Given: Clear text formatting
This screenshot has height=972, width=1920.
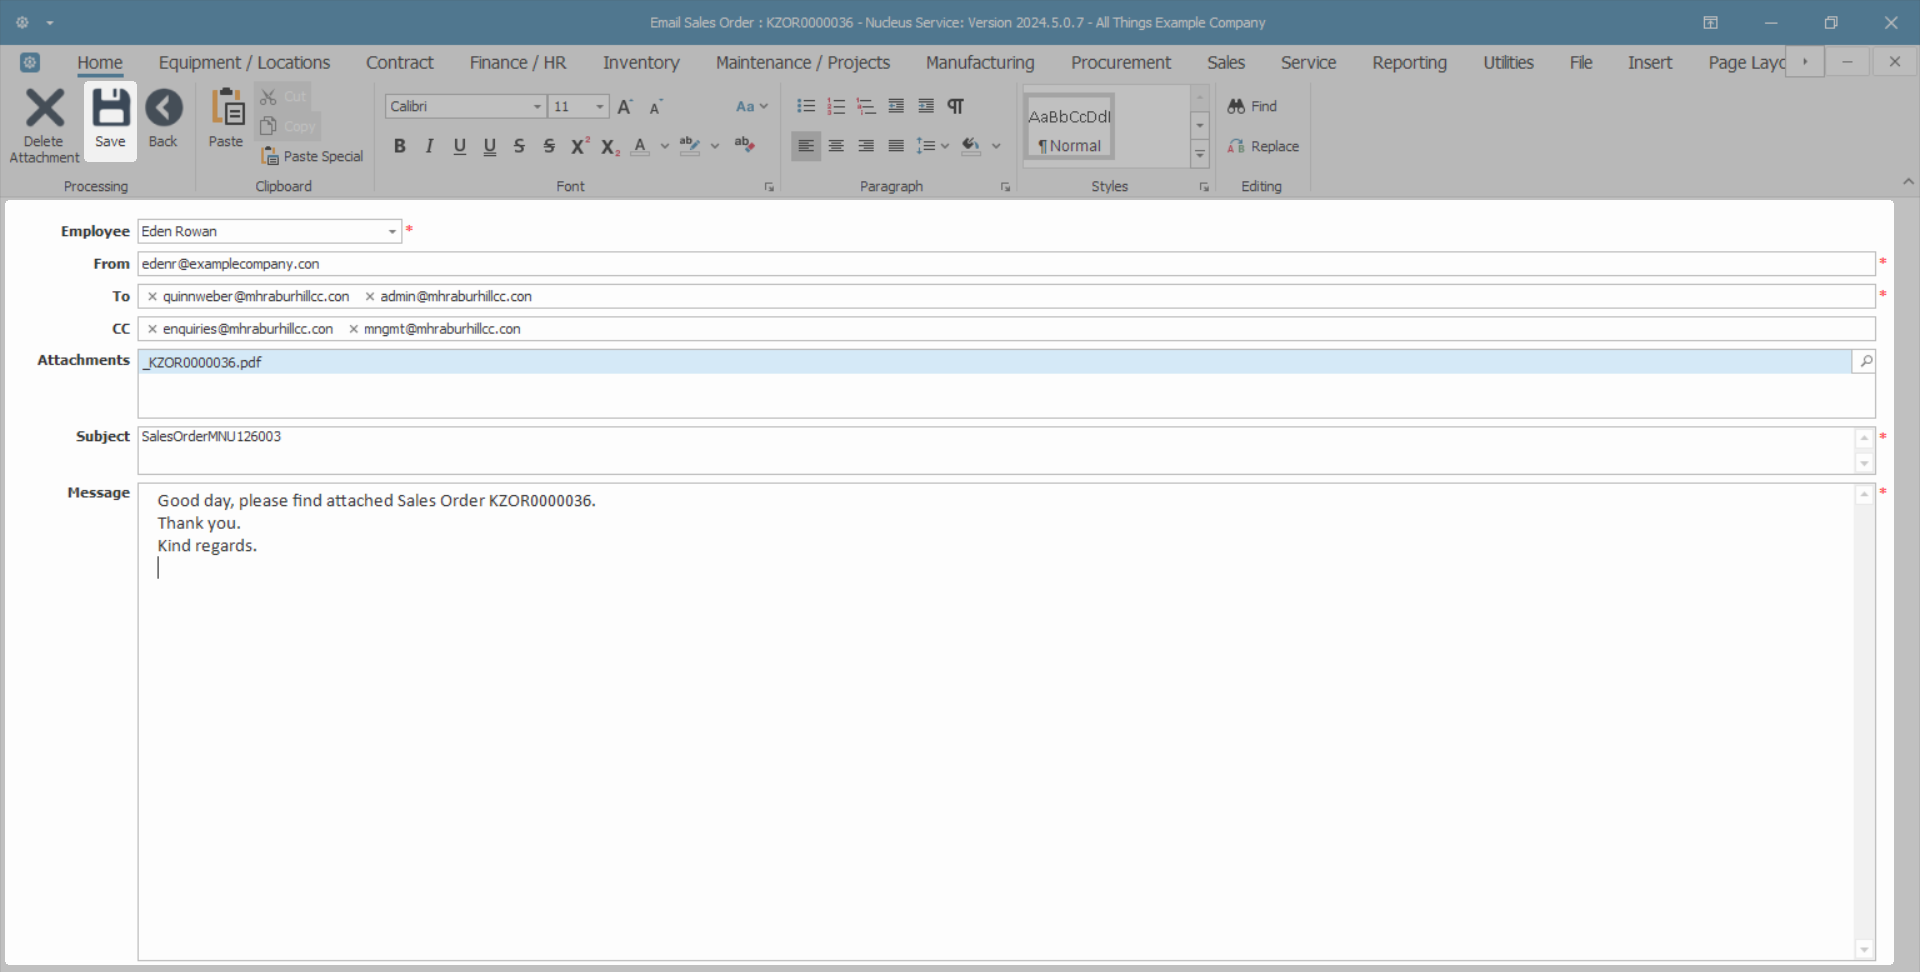Looking at the screenshot, I should click(744, 145).
